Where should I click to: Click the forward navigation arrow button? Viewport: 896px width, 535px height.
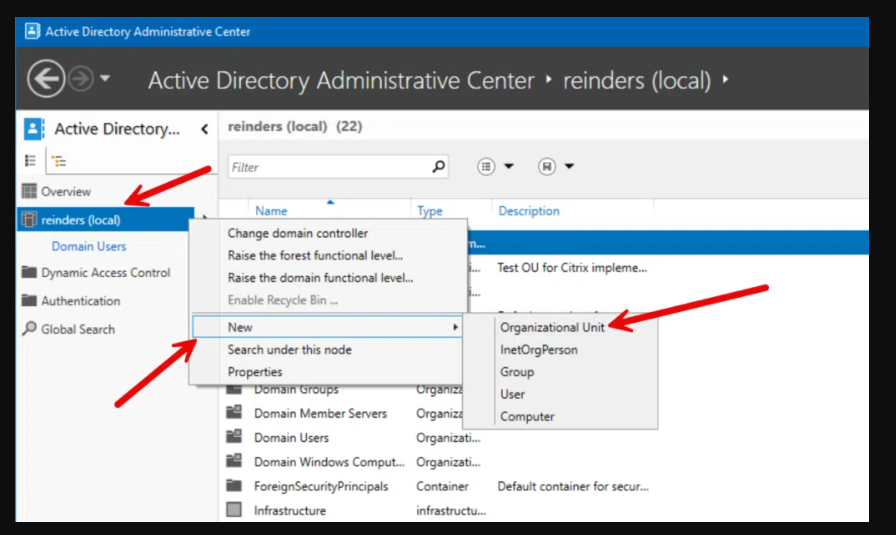click(x=81, y=80)
